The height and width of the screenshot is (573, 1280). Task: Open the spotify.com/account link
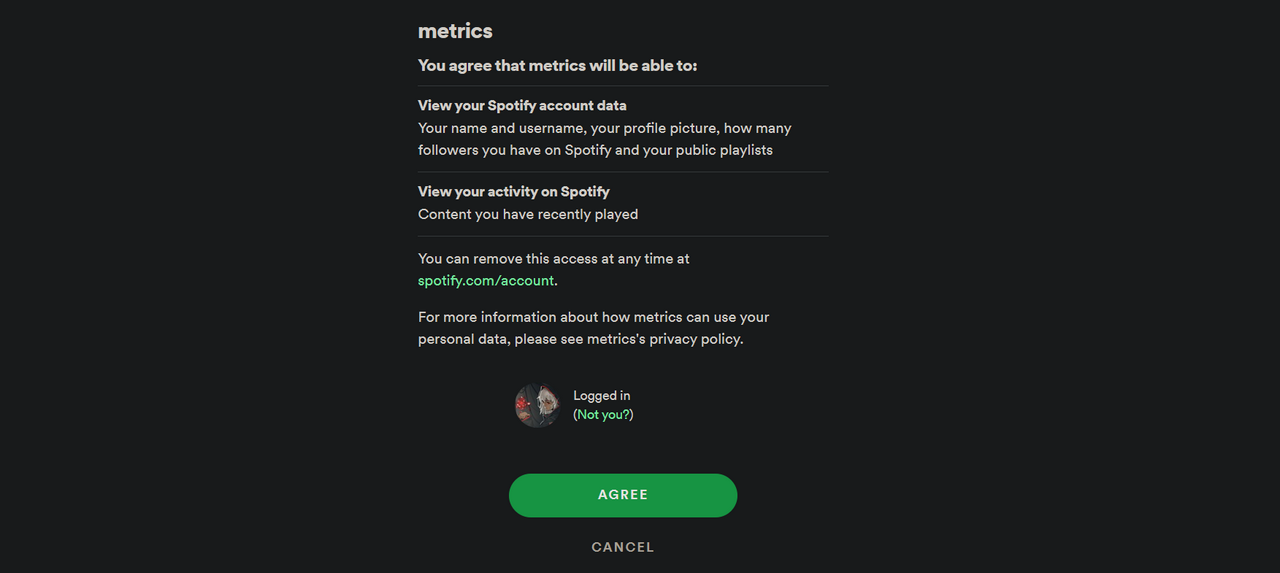tap(485, 281)
